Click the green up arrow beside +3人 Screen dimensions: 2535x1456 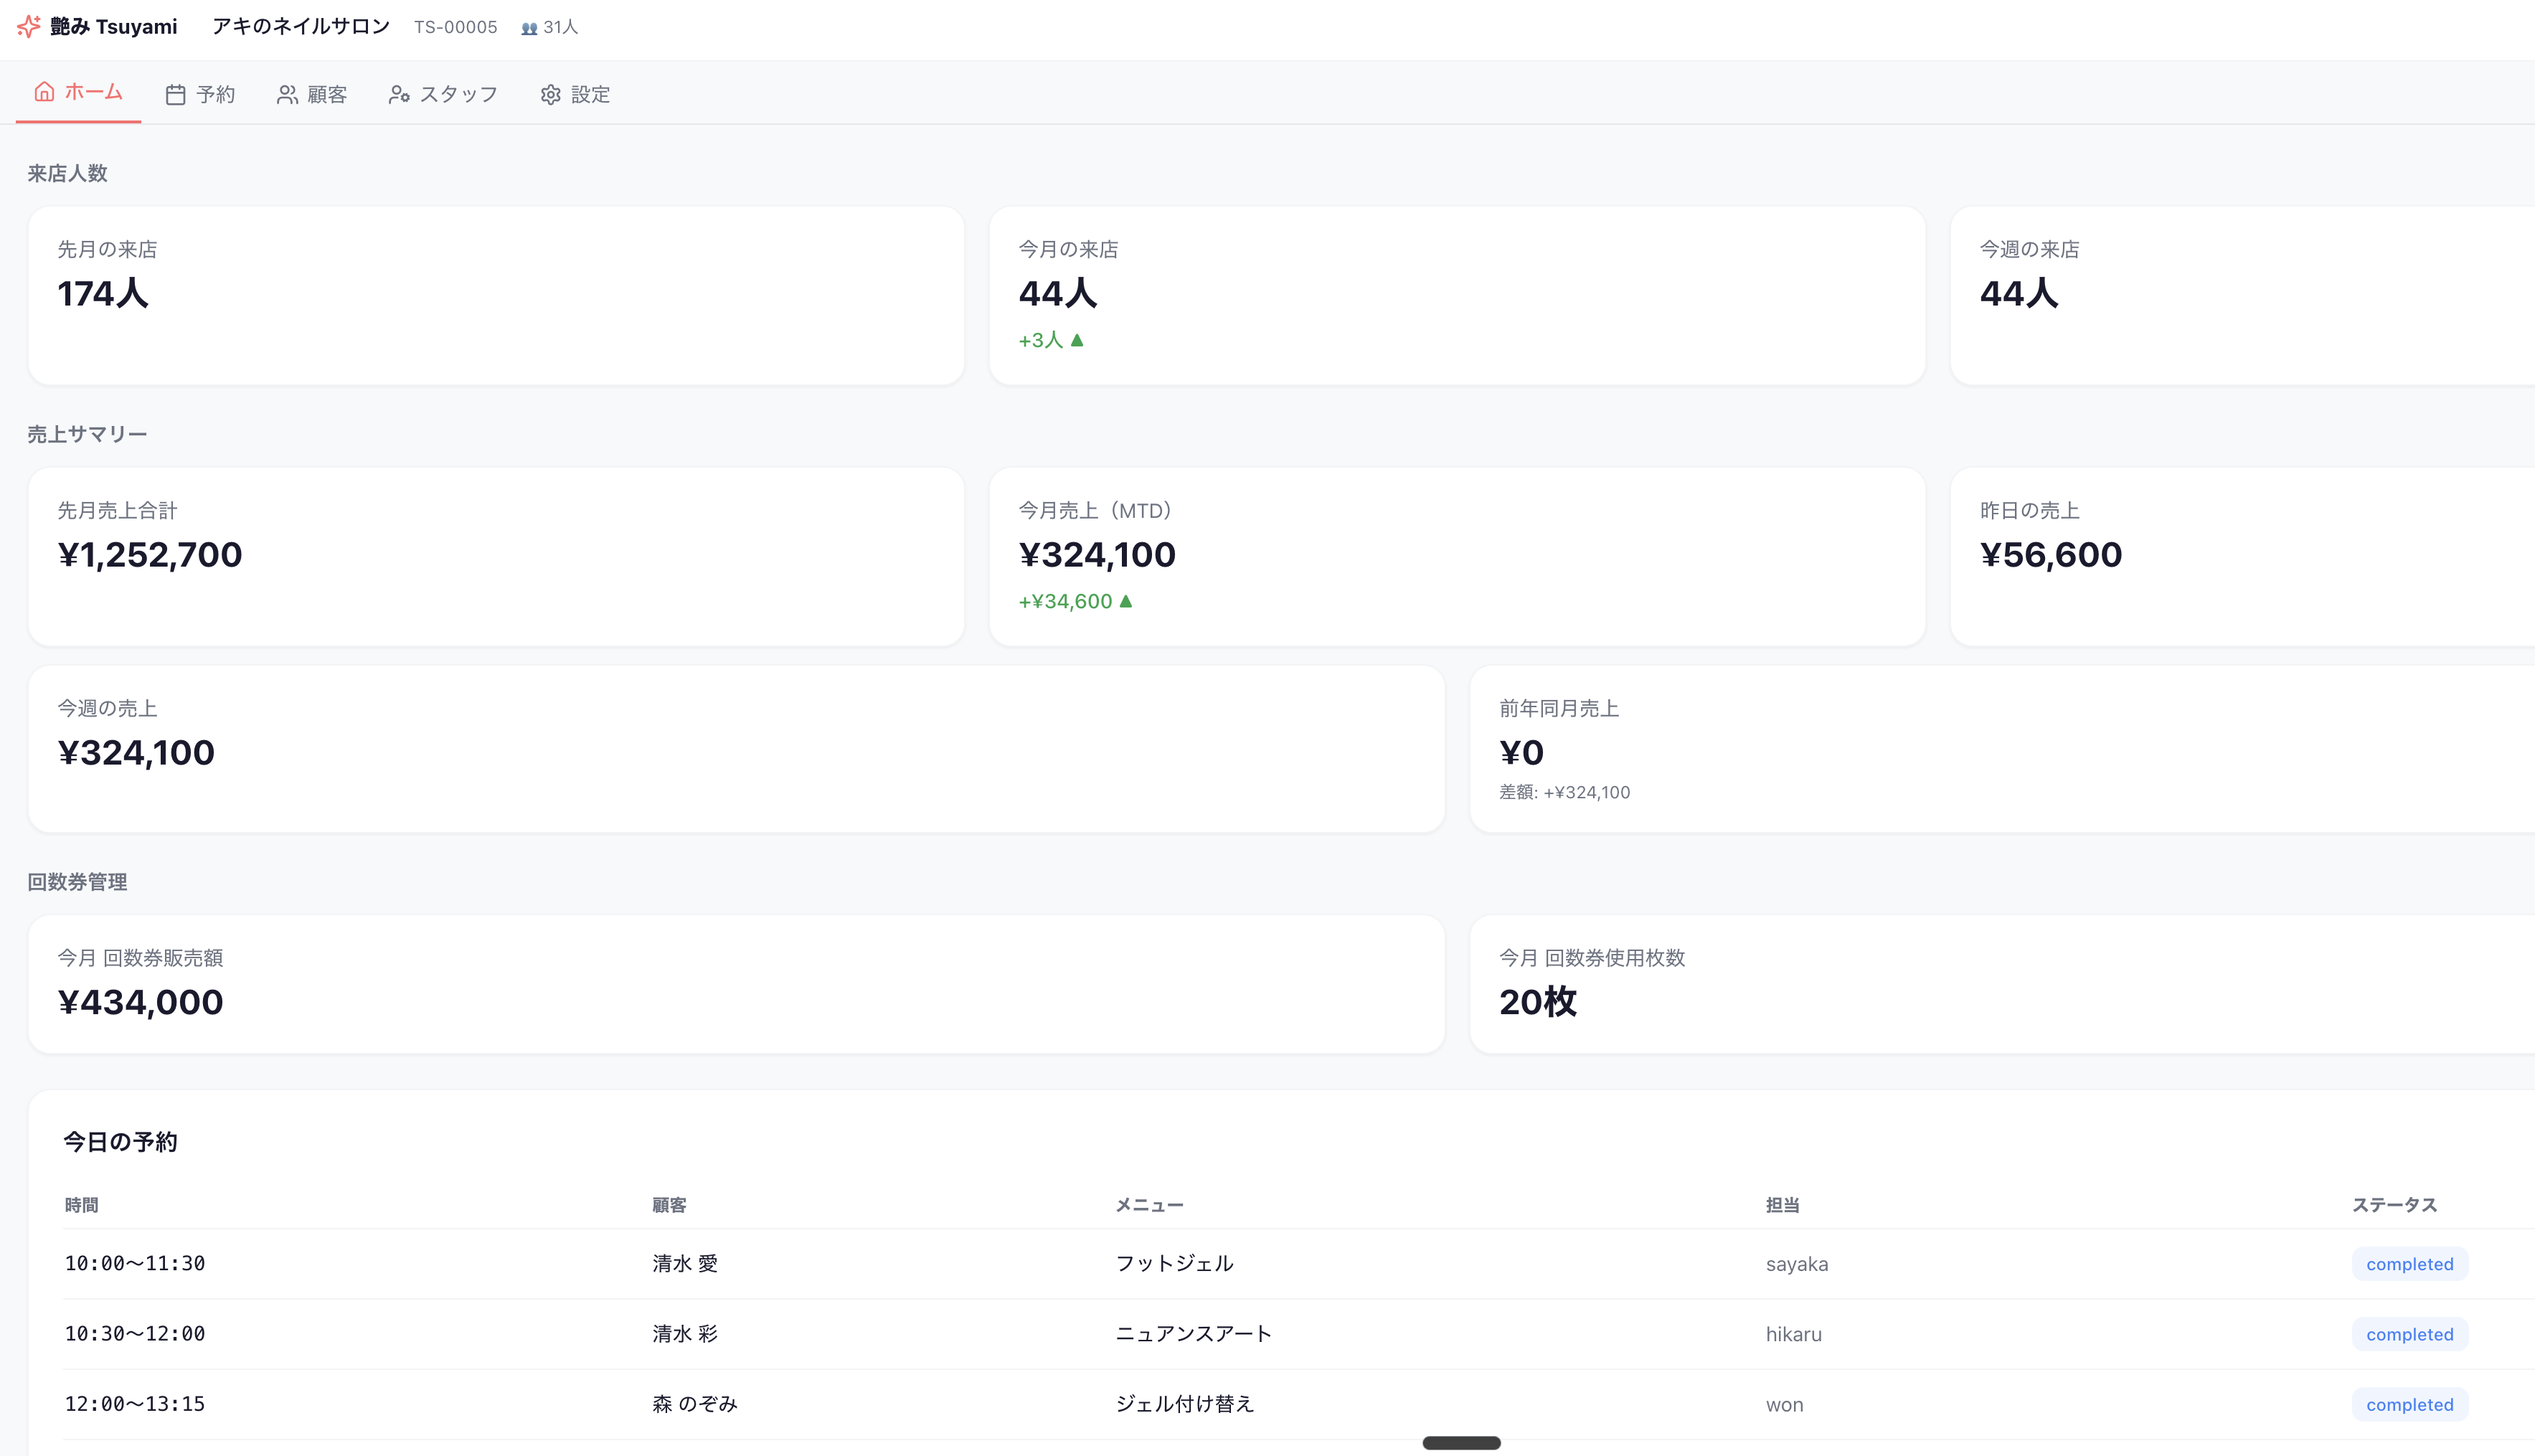(1077, 340)
